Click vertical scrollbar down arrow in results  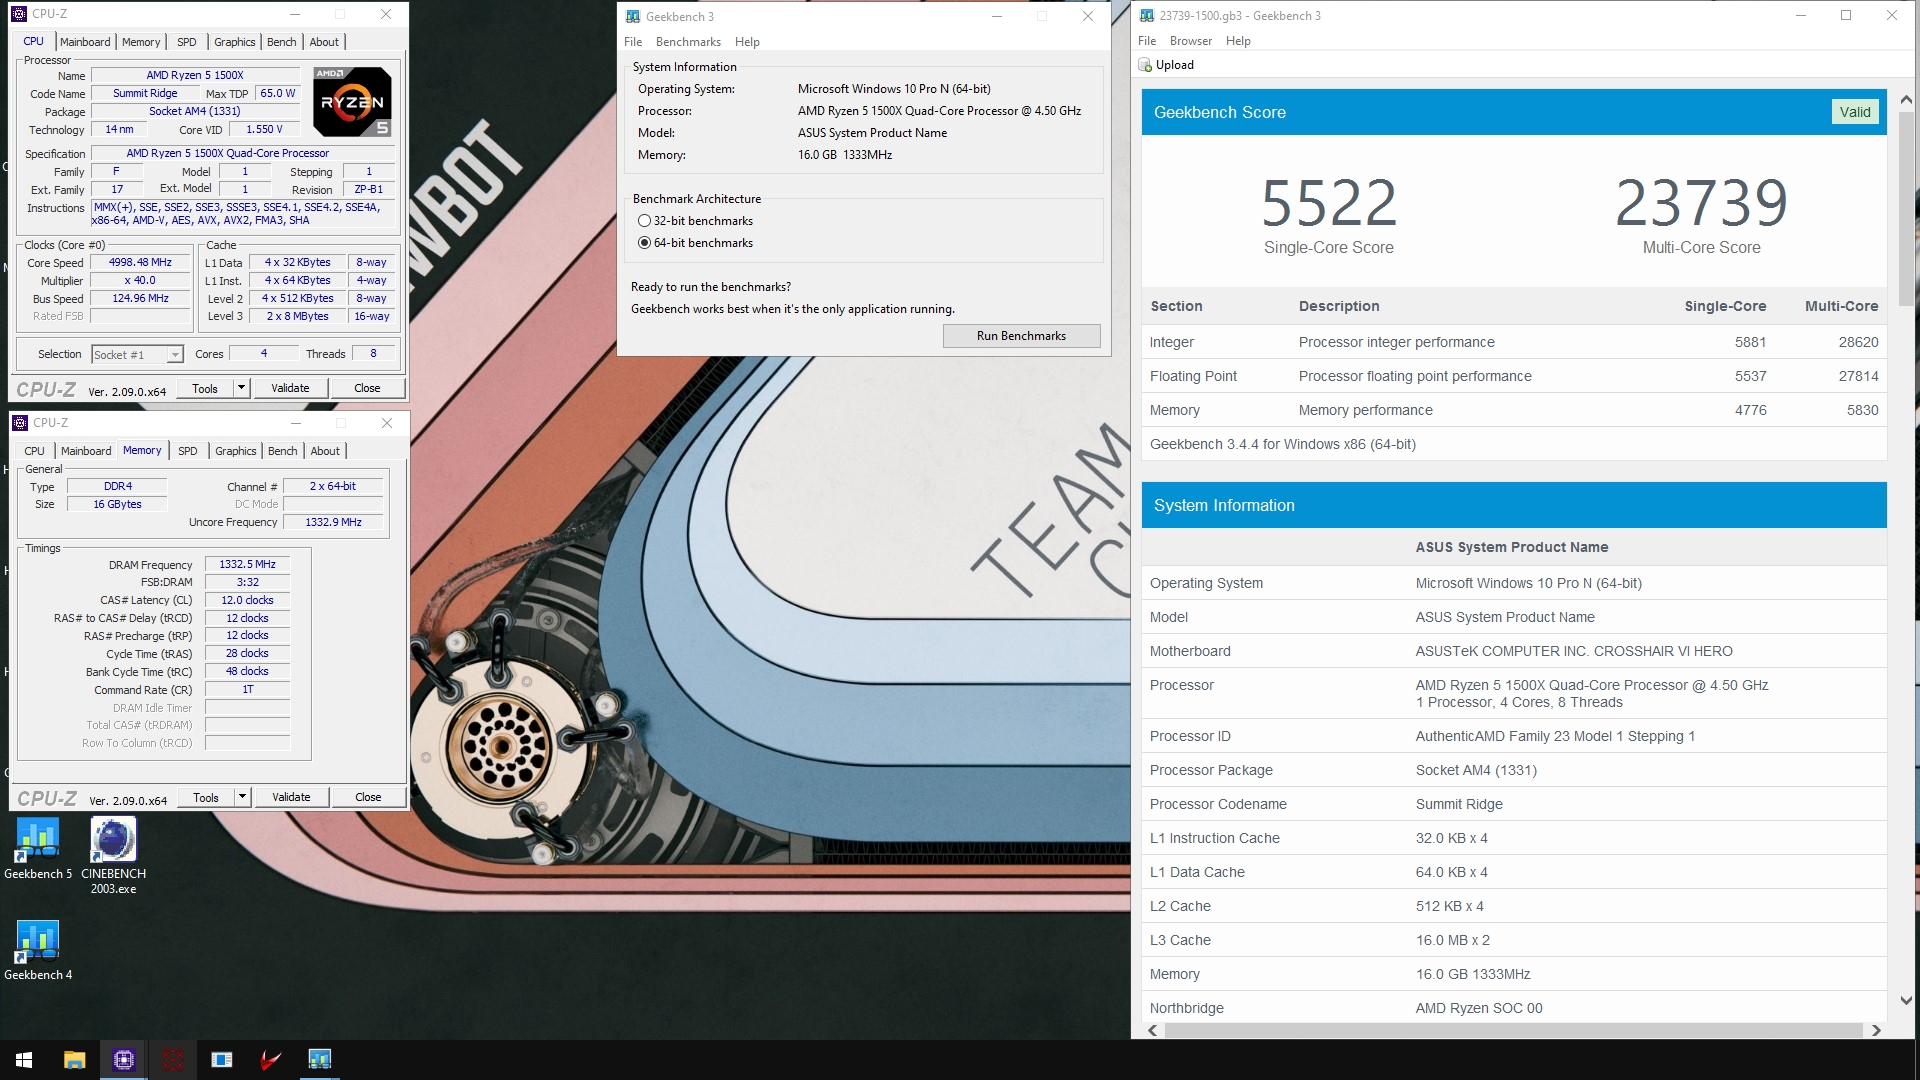point(1906,1000)
